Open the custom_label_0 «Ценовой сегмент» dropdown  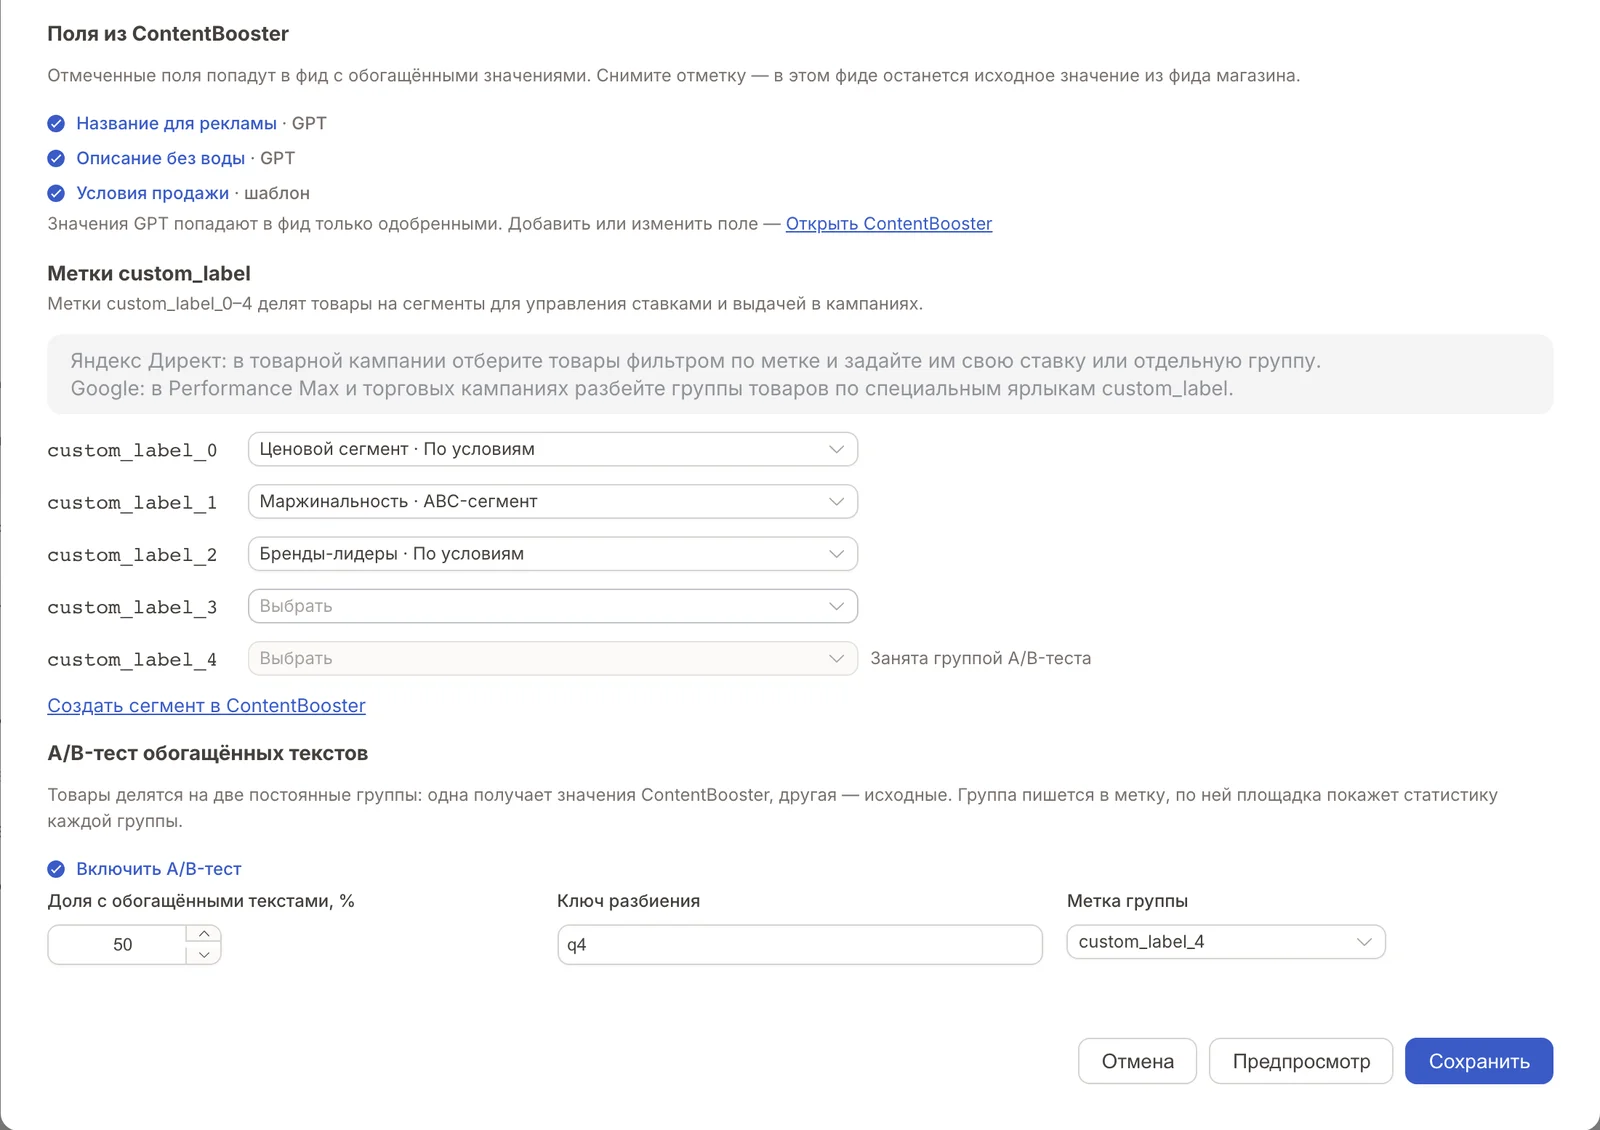pos(552,449)
